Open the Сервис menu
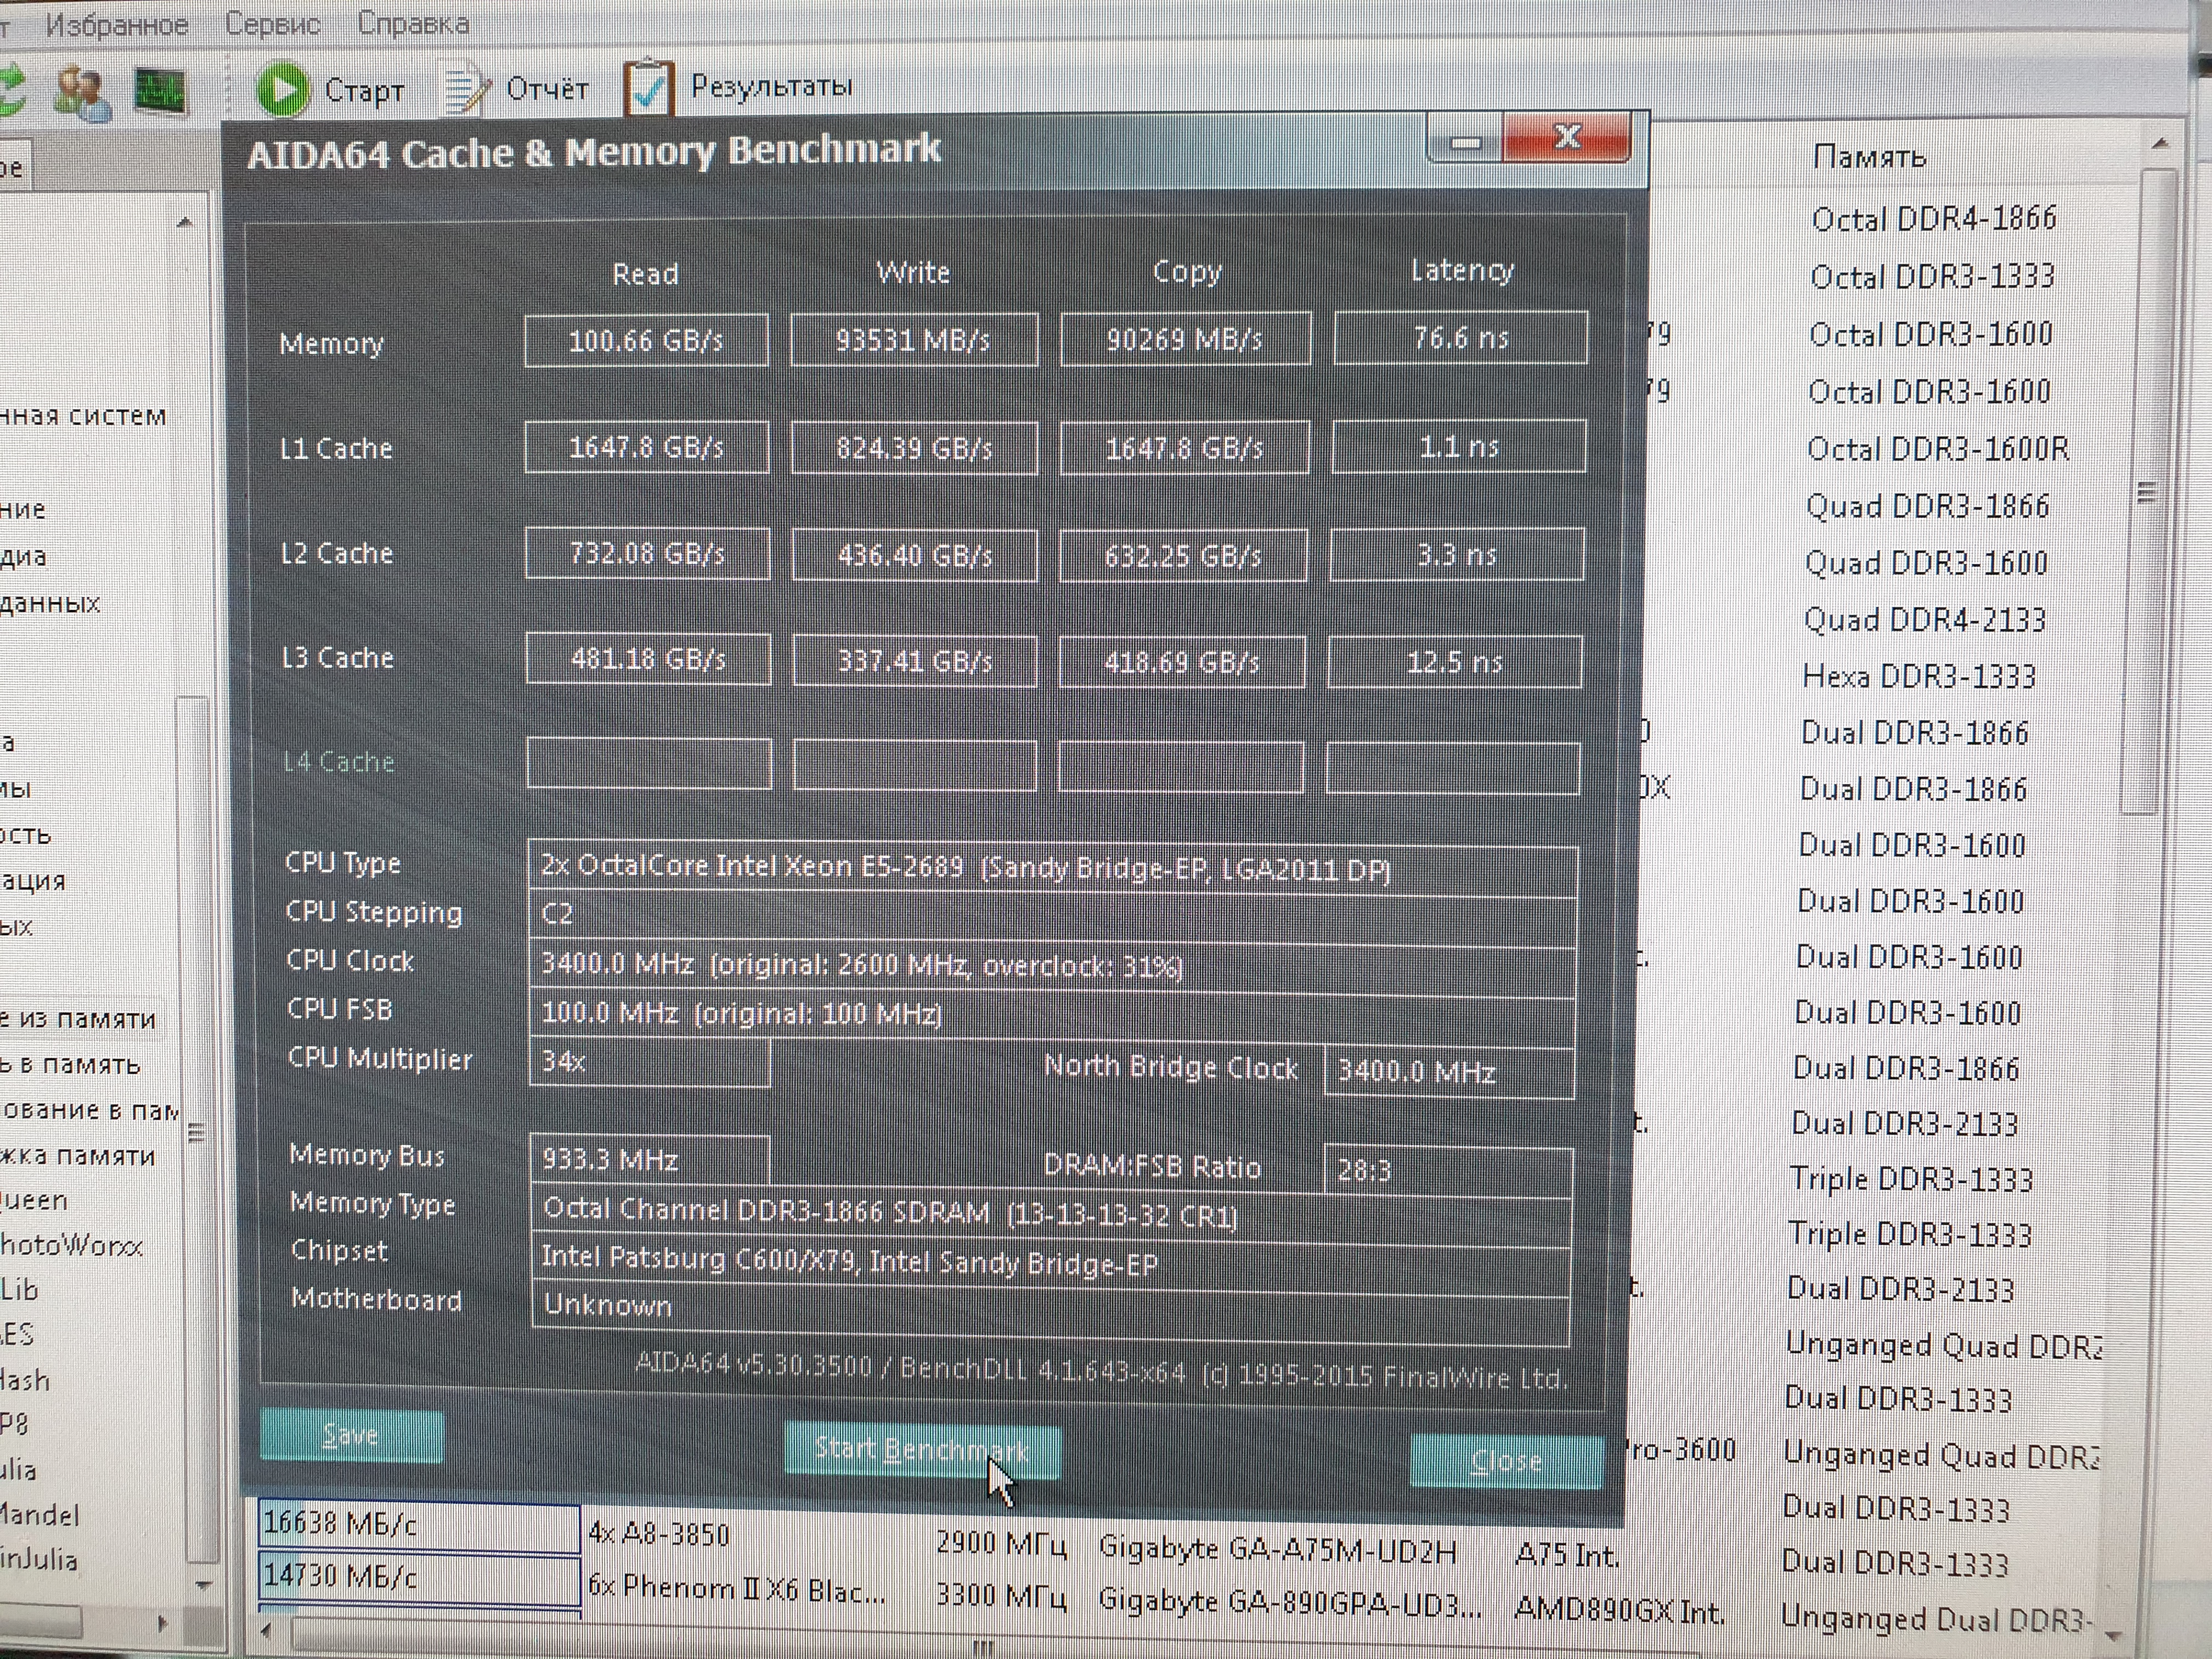The image size is (2212, 1659). pos(272,24)
